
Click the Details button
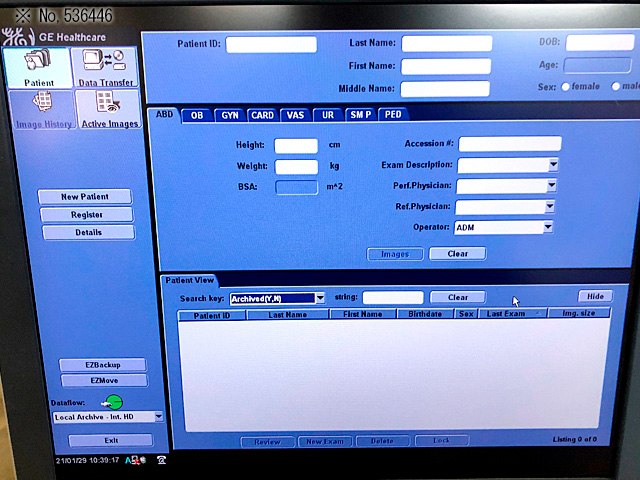click(89, 233)
